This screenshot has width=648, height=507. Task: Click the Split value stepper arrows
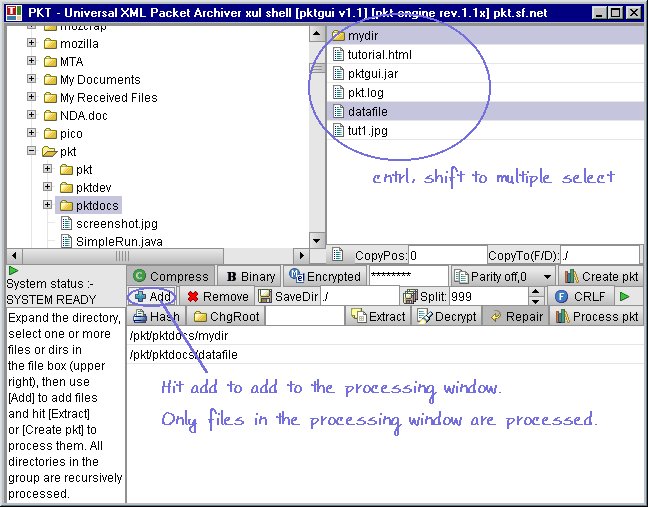(x=535, y=297)
